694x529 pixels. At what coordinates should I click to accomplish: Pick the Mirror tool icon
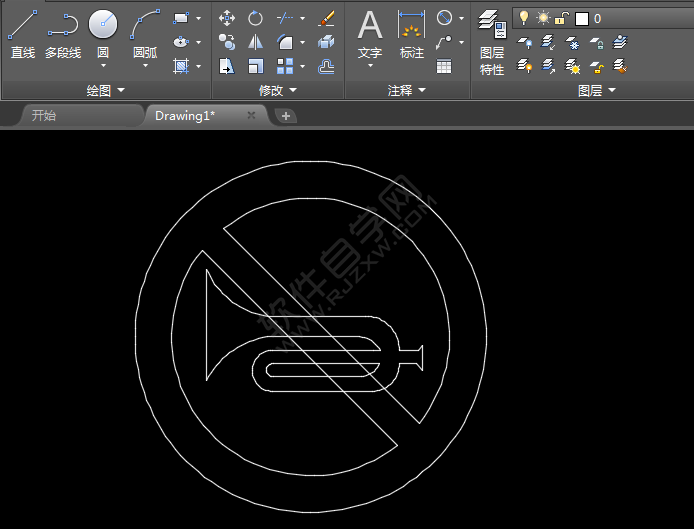[256, 42]
